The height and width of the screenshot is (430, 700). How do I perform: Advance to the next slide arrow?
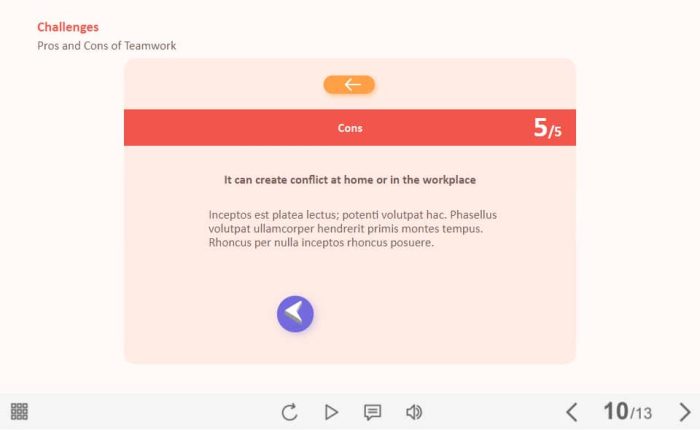pos(685,412)
